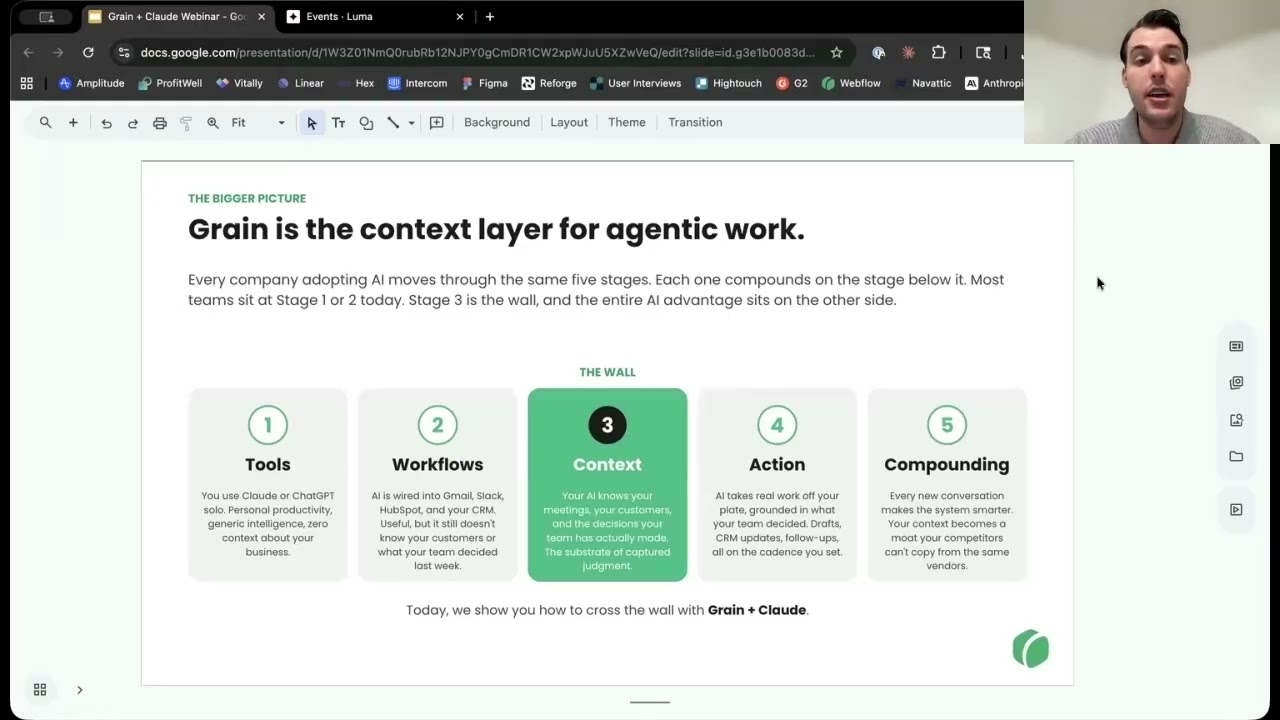Open the browser Extensions puzzle icon
Image resolution: width=1280 pixels, height=720 pixels.
[x=938, y=53]
